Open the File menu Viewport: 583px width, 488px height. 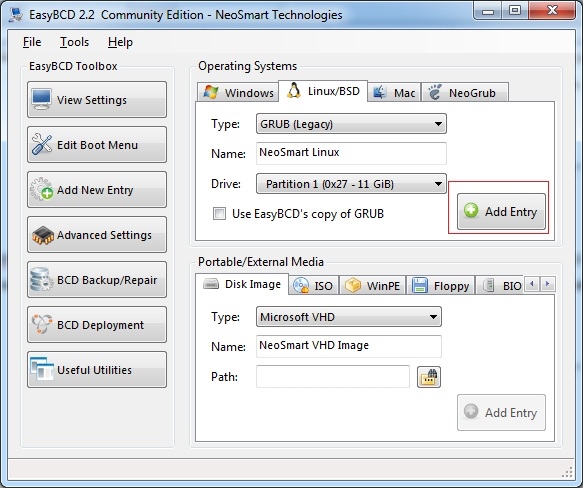32,42
